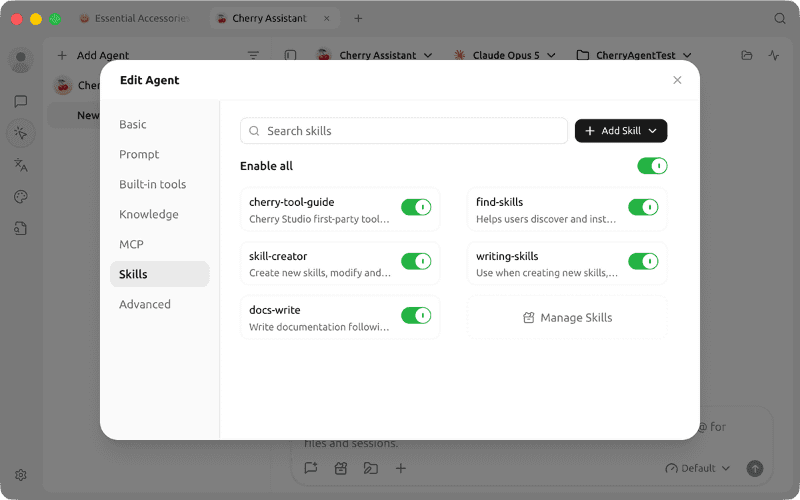The height and width of the screenshot is (500, 800).
Task: Disable the cherry-tool-guide skill
Action: pyautogui.click(x=416, y=207)
